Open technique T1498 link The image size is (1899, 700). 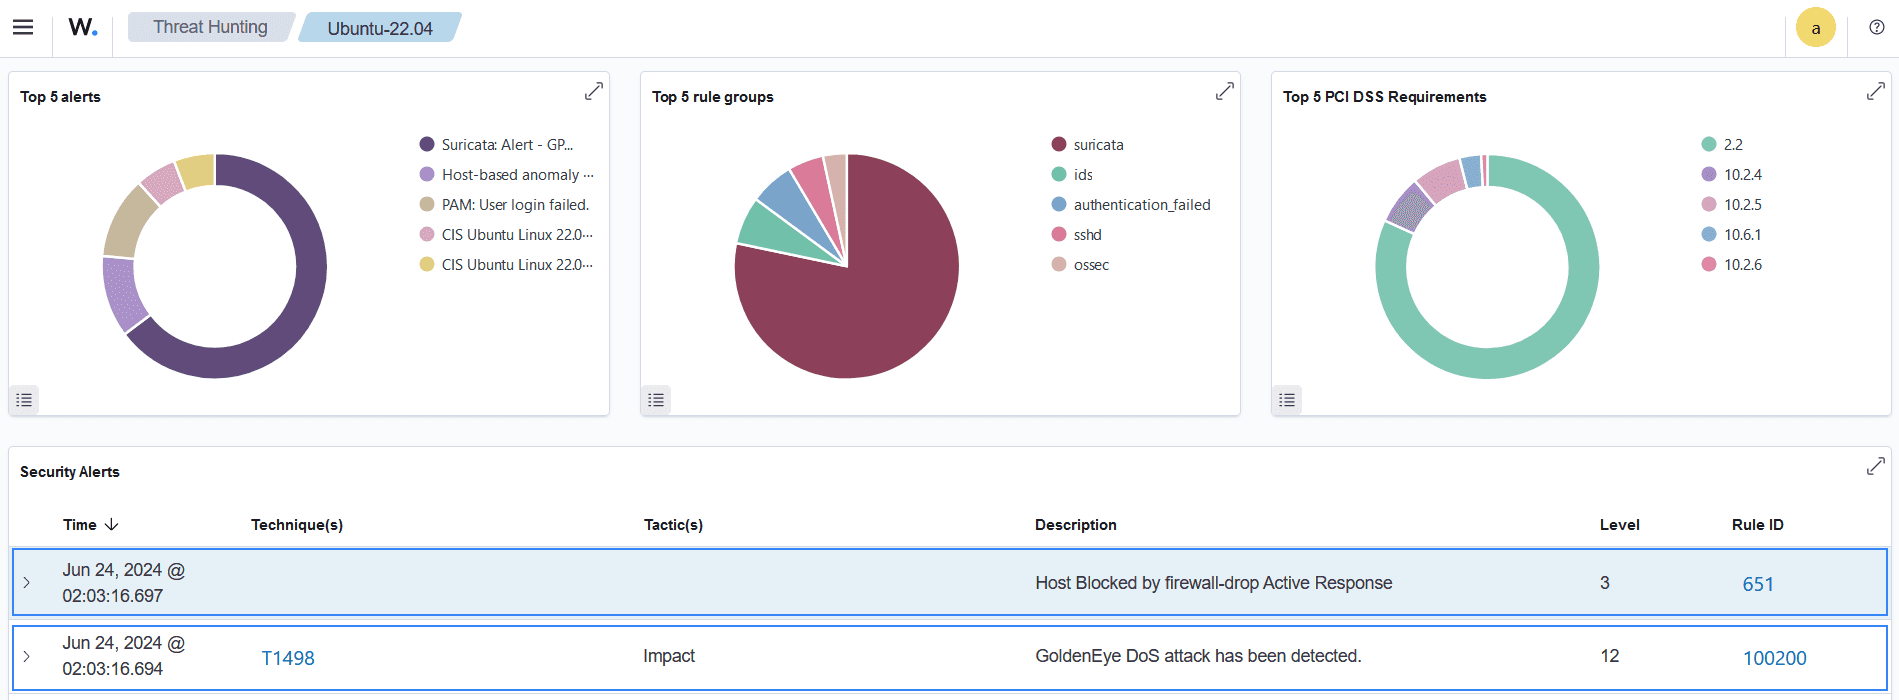(288, 658)
